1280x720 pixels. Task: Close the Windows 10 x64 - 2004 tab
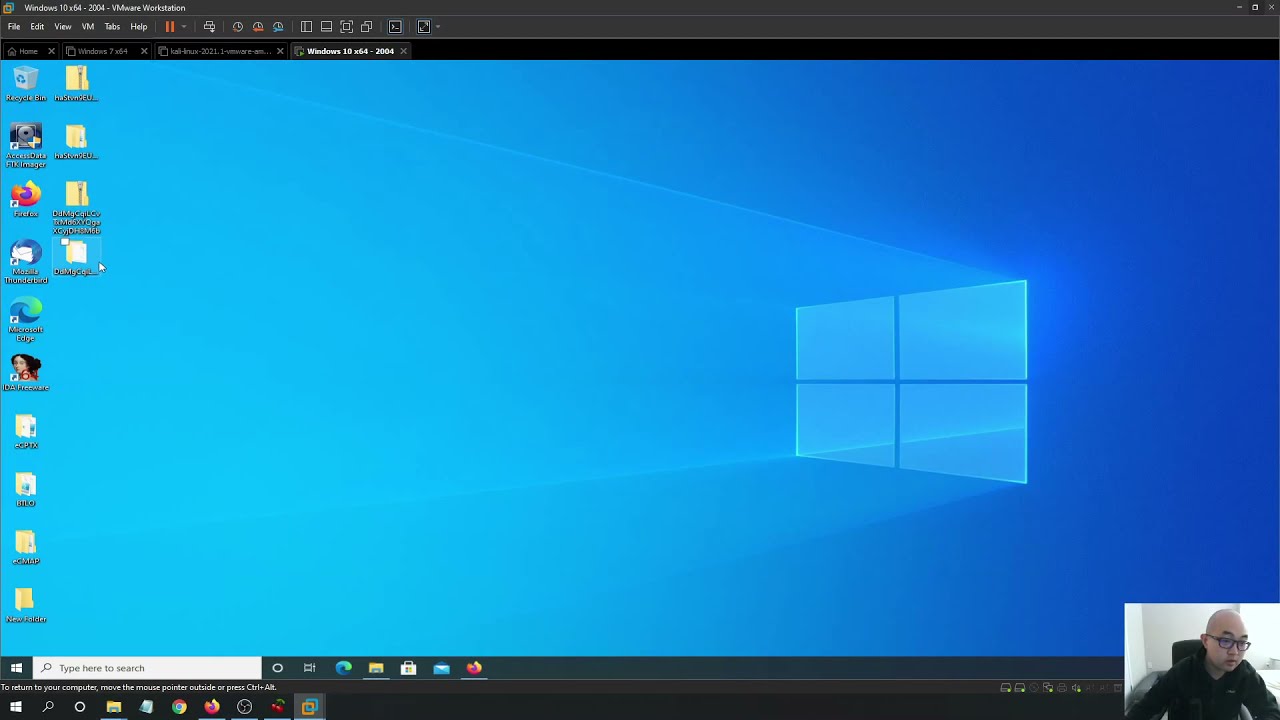pyautogui.click(x=403, y=51)
